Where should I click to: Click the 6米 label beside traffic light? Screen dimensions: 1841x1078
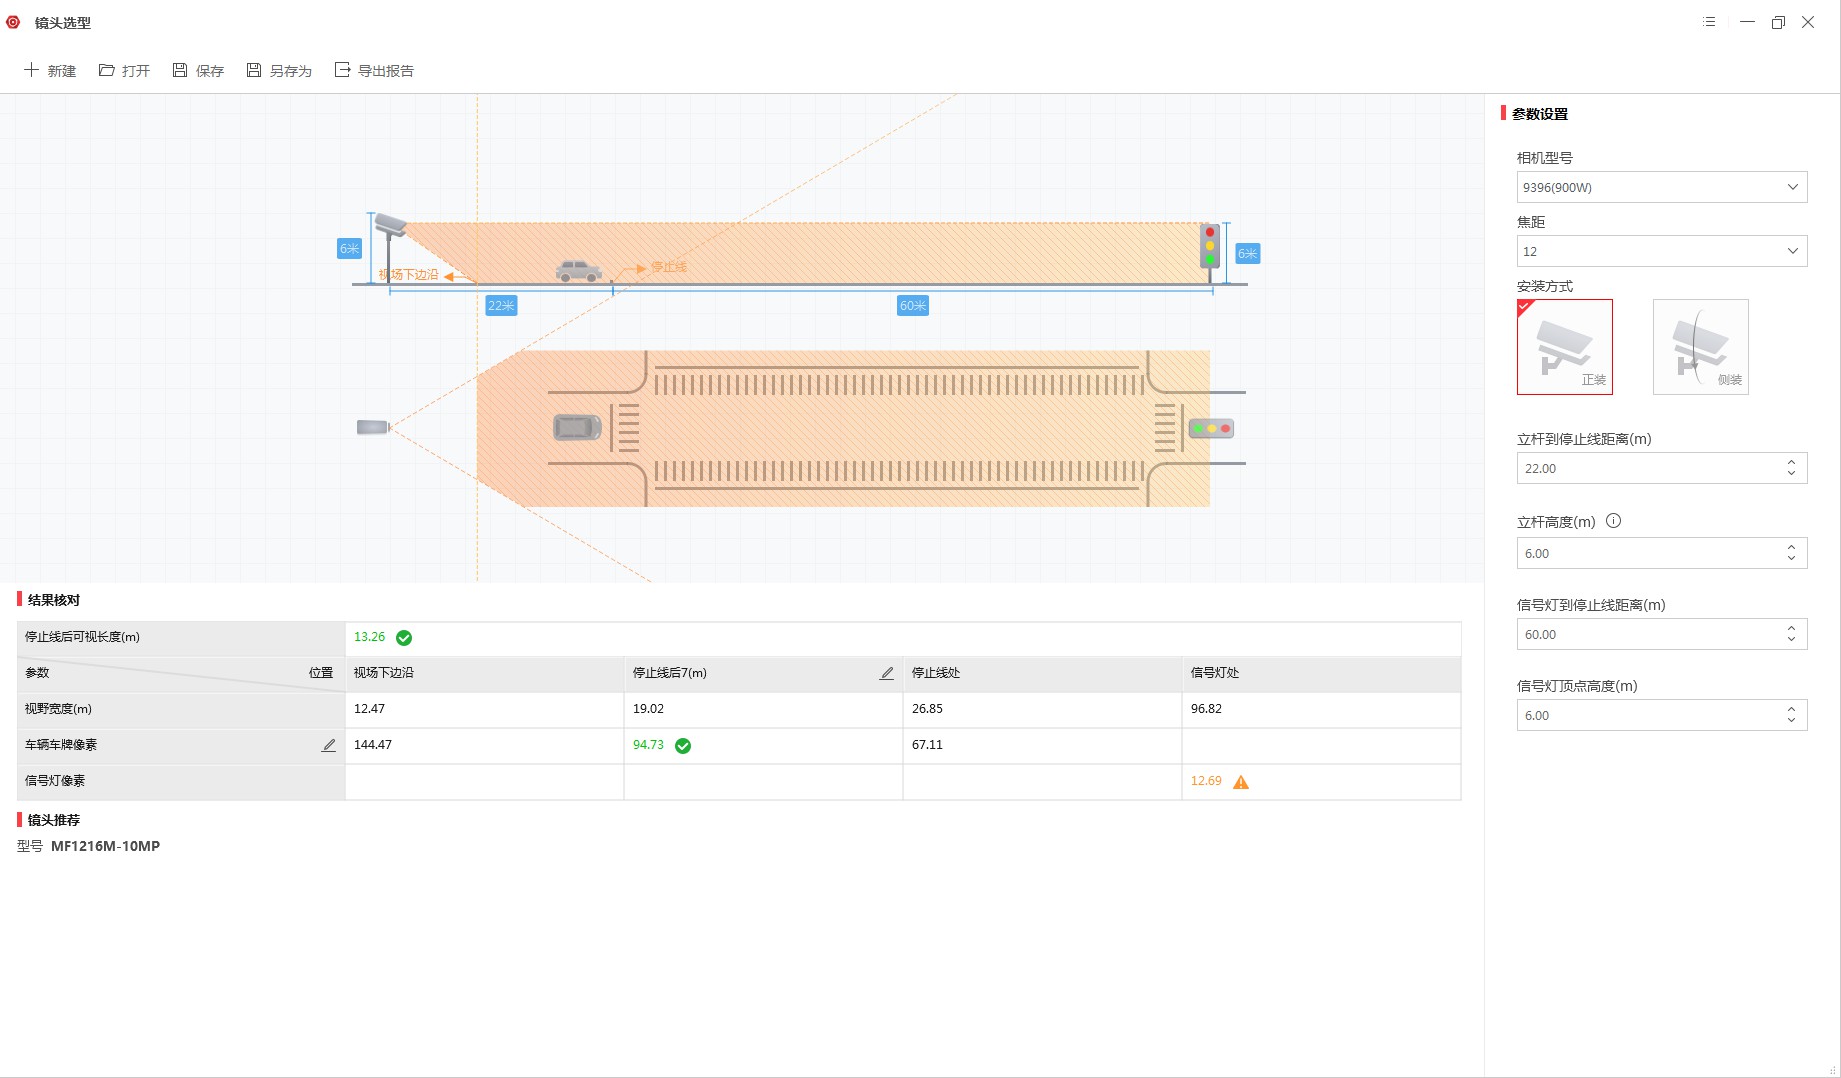click(1248, 253)
